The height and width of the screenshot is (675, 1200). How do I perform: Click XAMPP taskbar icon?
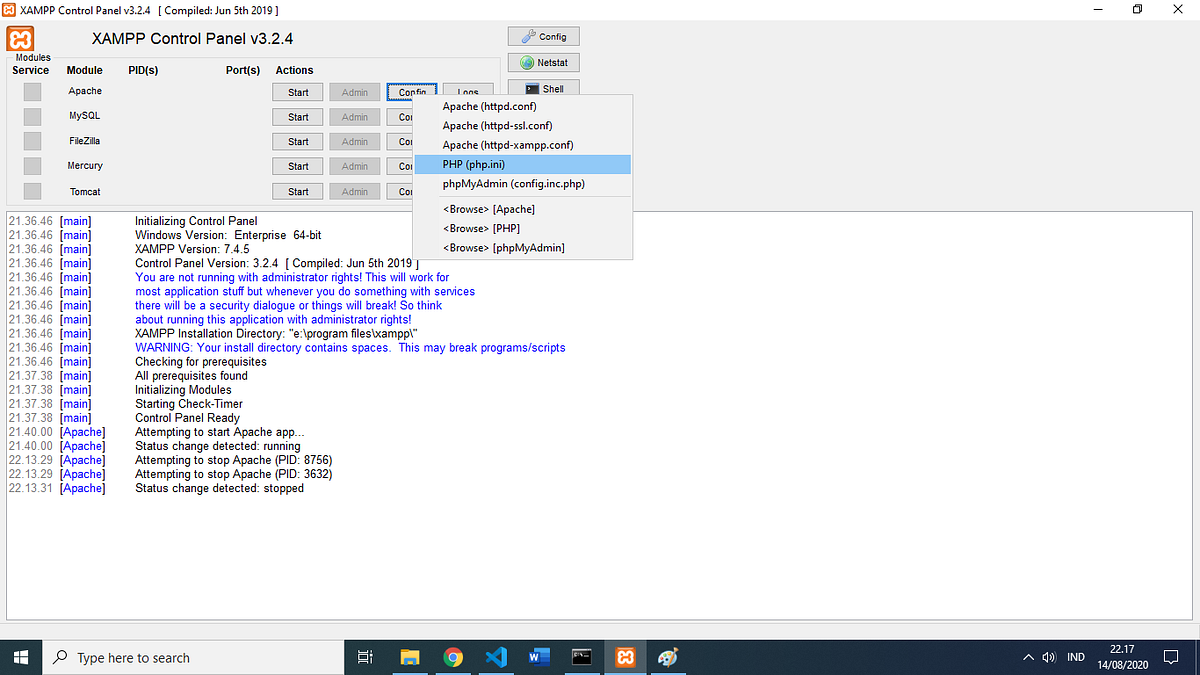625,657
